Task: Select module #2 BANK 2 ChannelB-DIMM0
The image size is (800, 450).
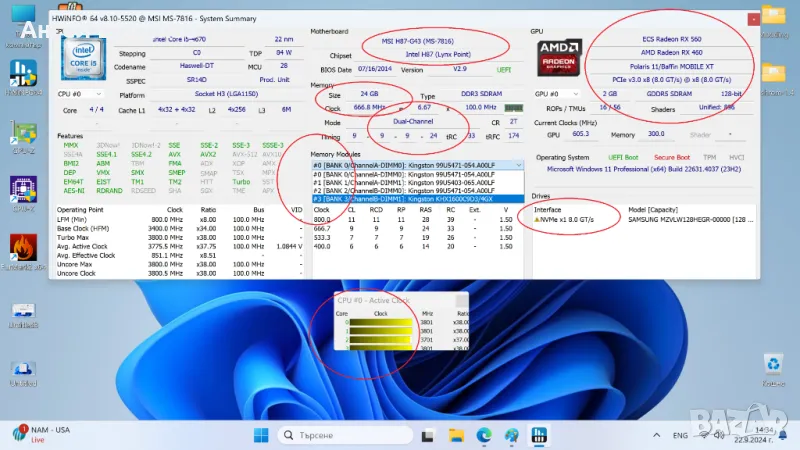Action: 415,189
